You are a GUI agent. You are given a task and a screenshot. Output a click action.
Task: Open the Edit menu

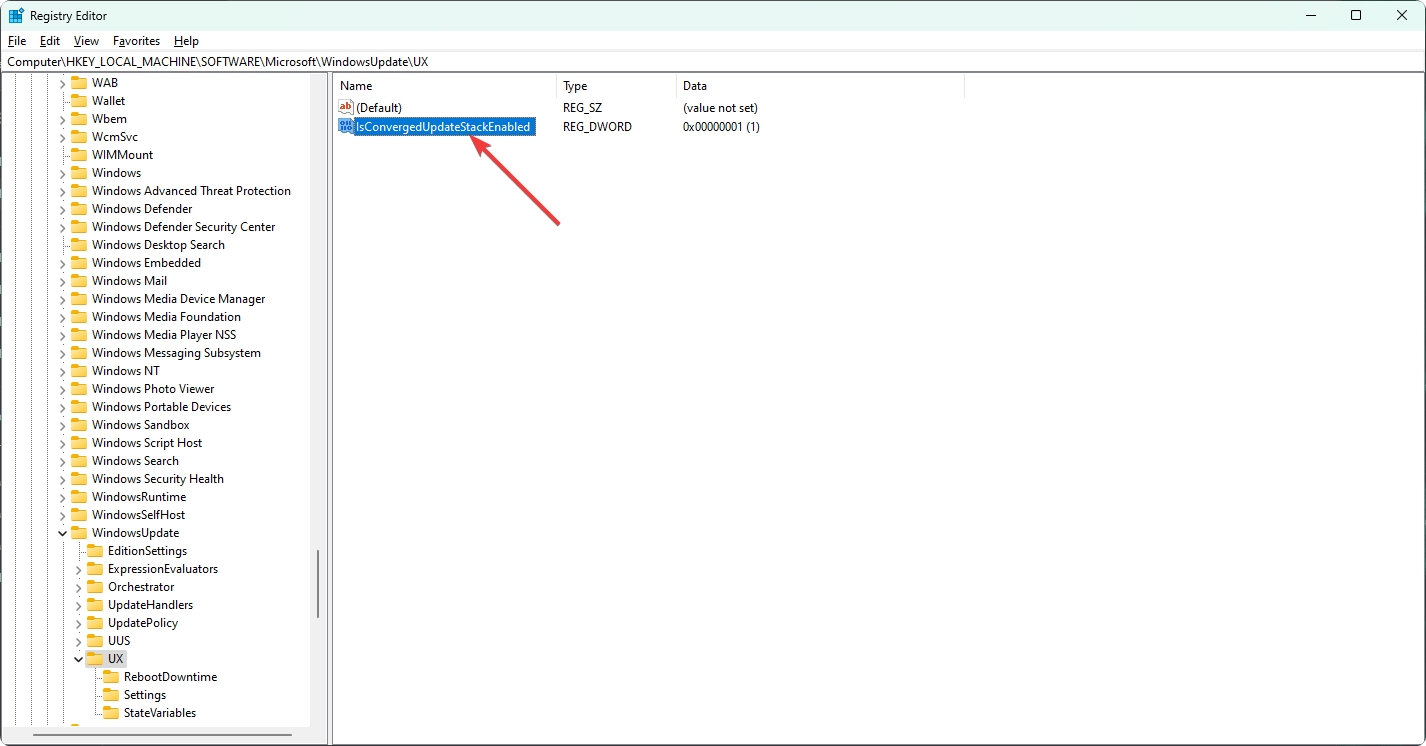(50, 41)
